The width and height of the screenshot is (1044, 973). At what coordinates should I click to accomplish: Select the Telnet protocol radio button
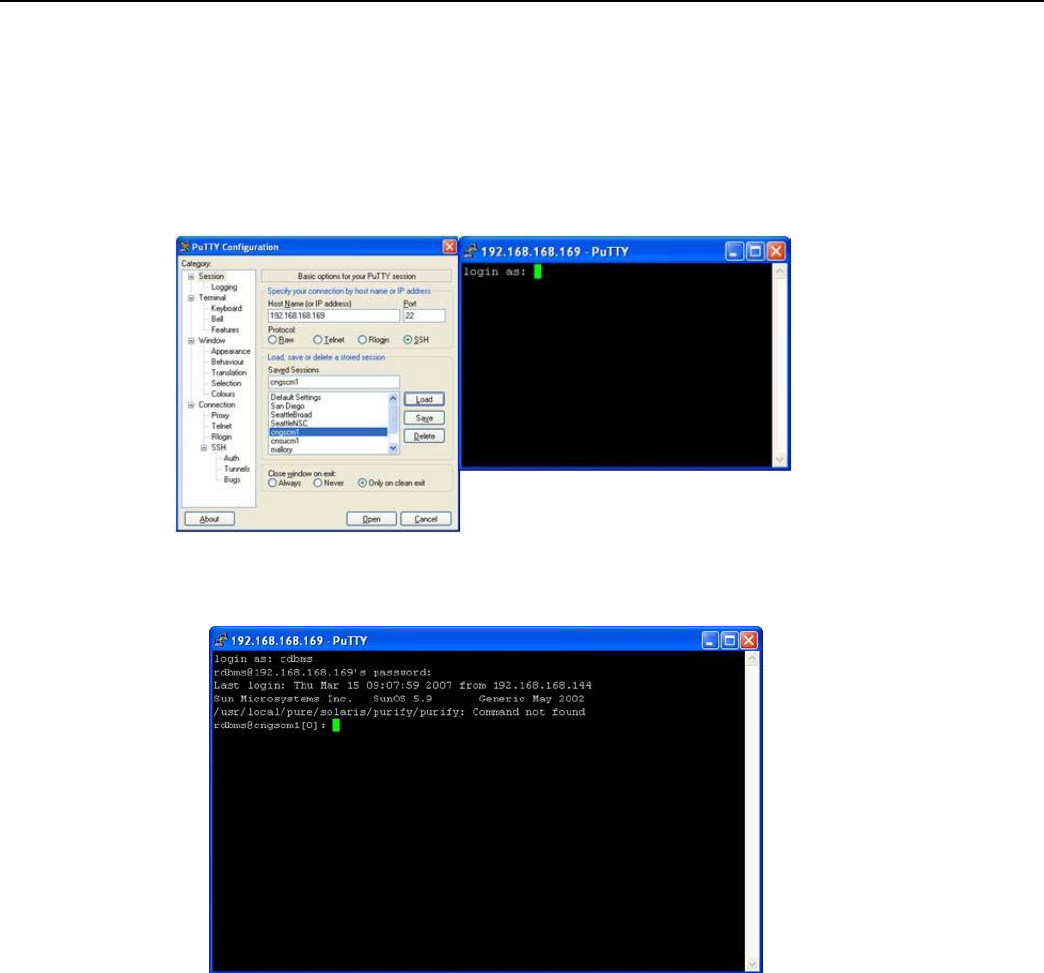pos(318,340)
